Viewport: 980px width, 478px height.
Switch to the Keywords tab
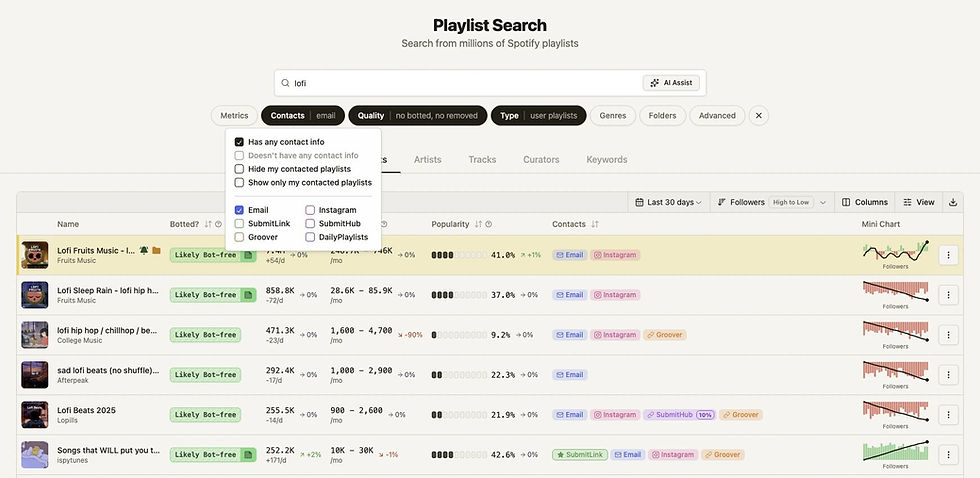pyautogui.click(x=606, y=159)
